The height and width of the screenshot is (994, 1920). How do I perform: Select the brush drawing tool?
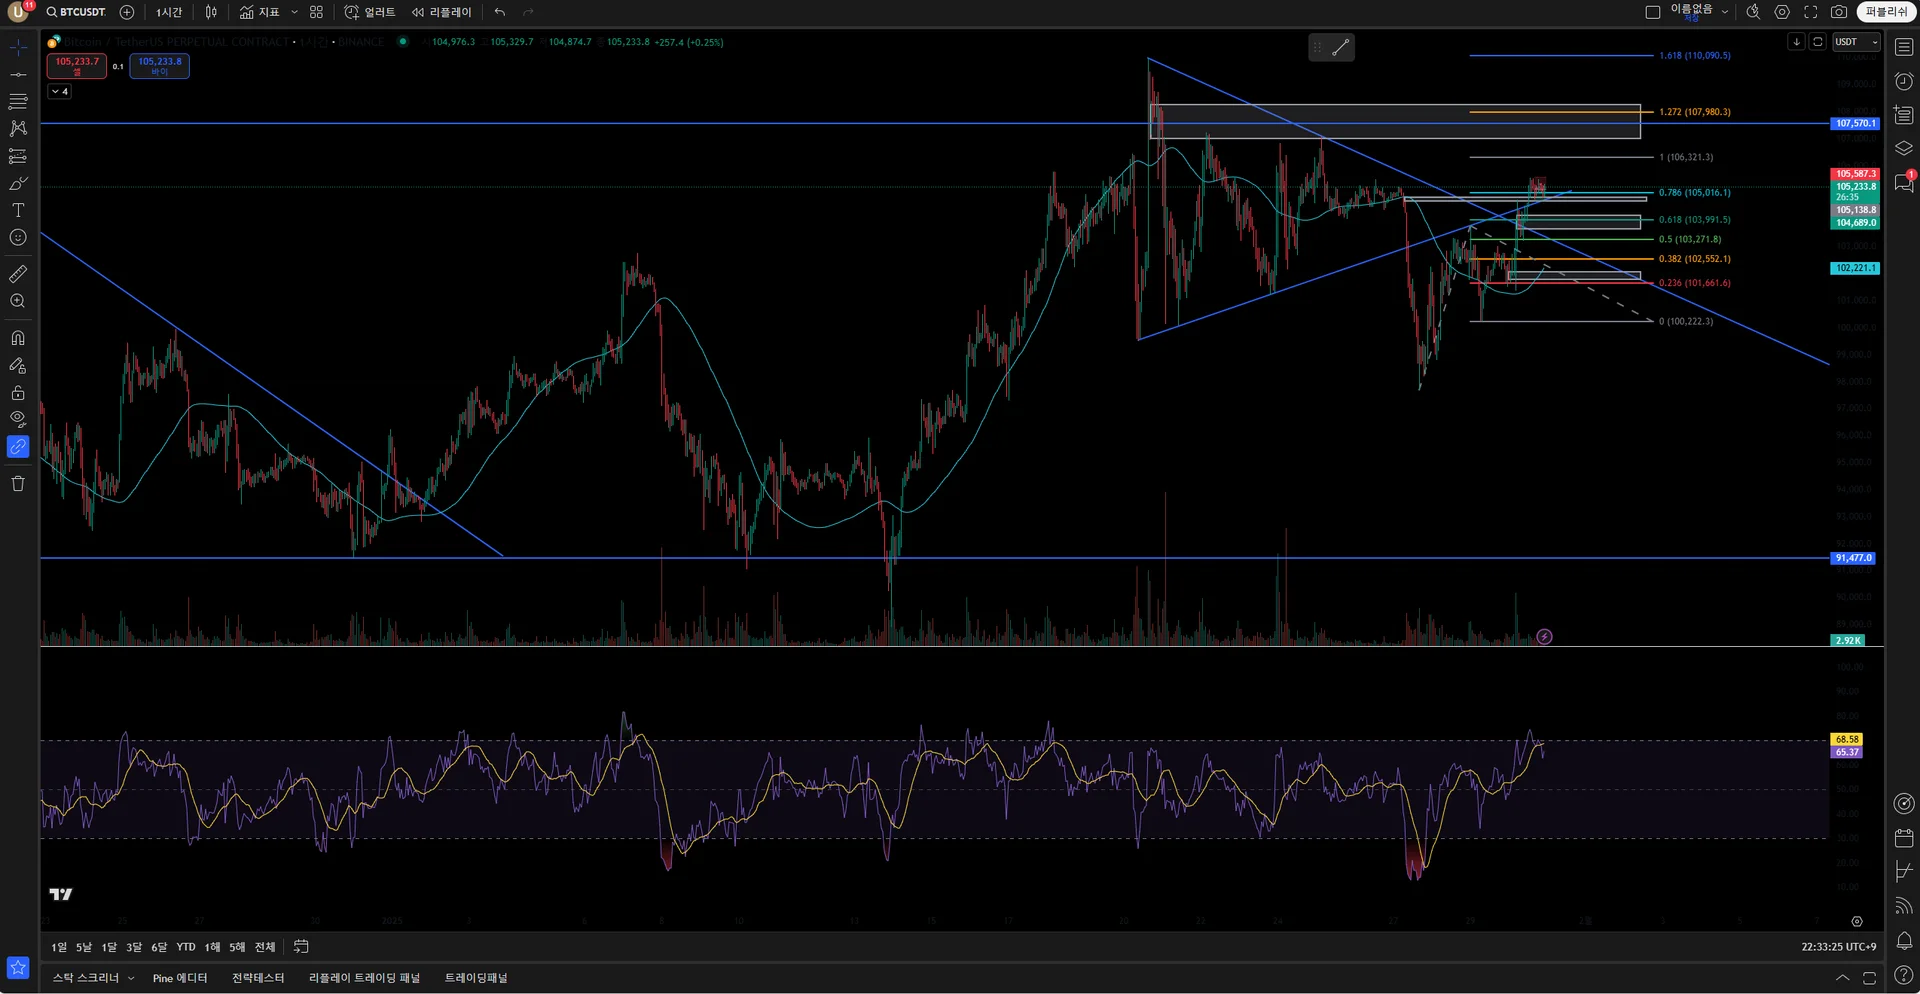point(18,183)
